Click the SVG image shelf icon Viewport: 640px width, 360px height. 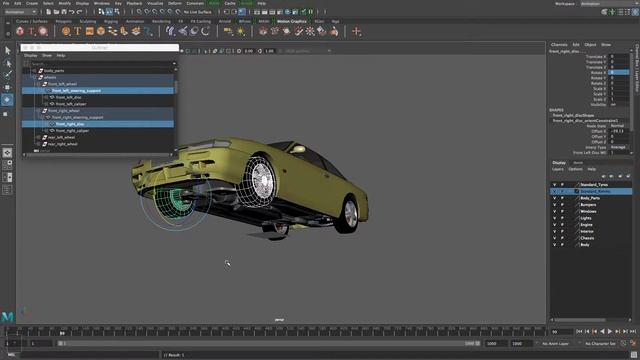tap(89, 31)
